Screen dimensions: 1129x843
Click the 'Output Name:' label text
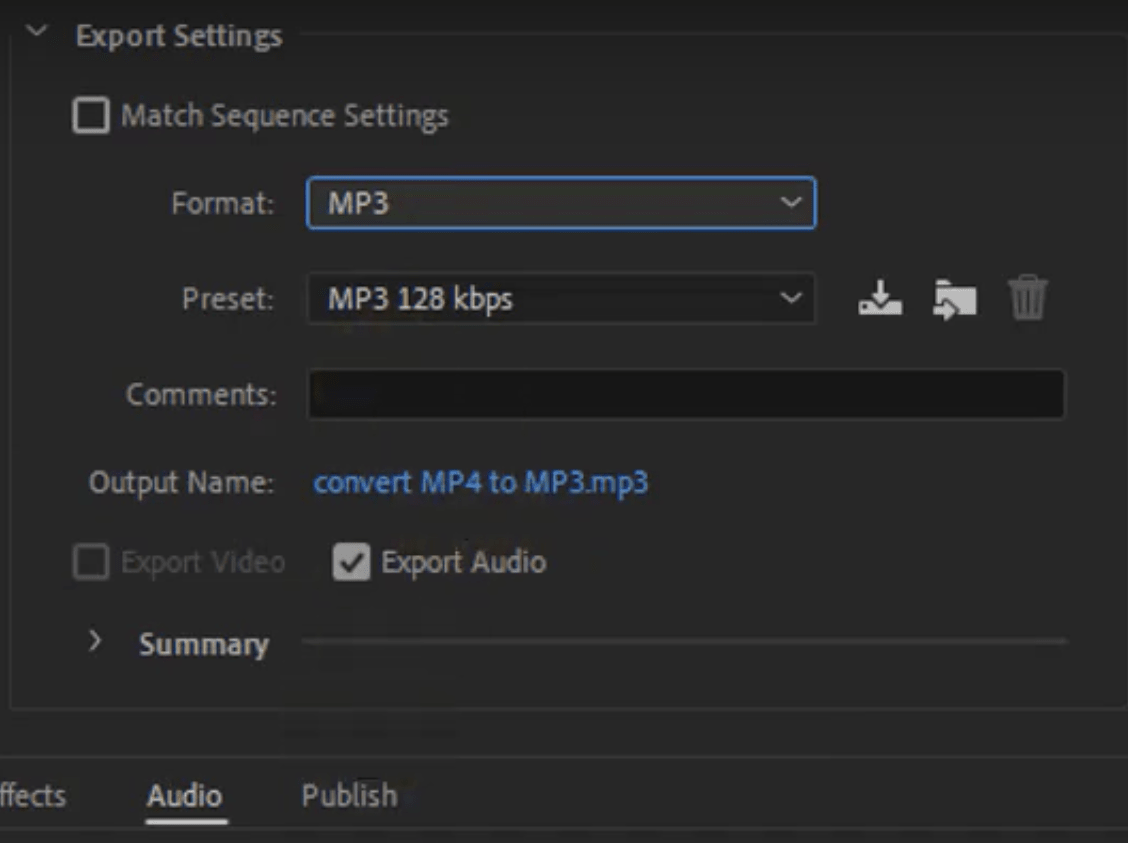tap(181, 483)
